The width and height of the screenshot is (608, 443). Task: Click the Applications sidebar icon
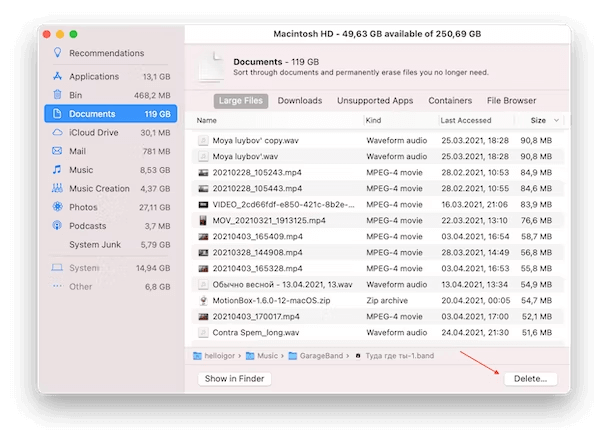pos(57,76)
